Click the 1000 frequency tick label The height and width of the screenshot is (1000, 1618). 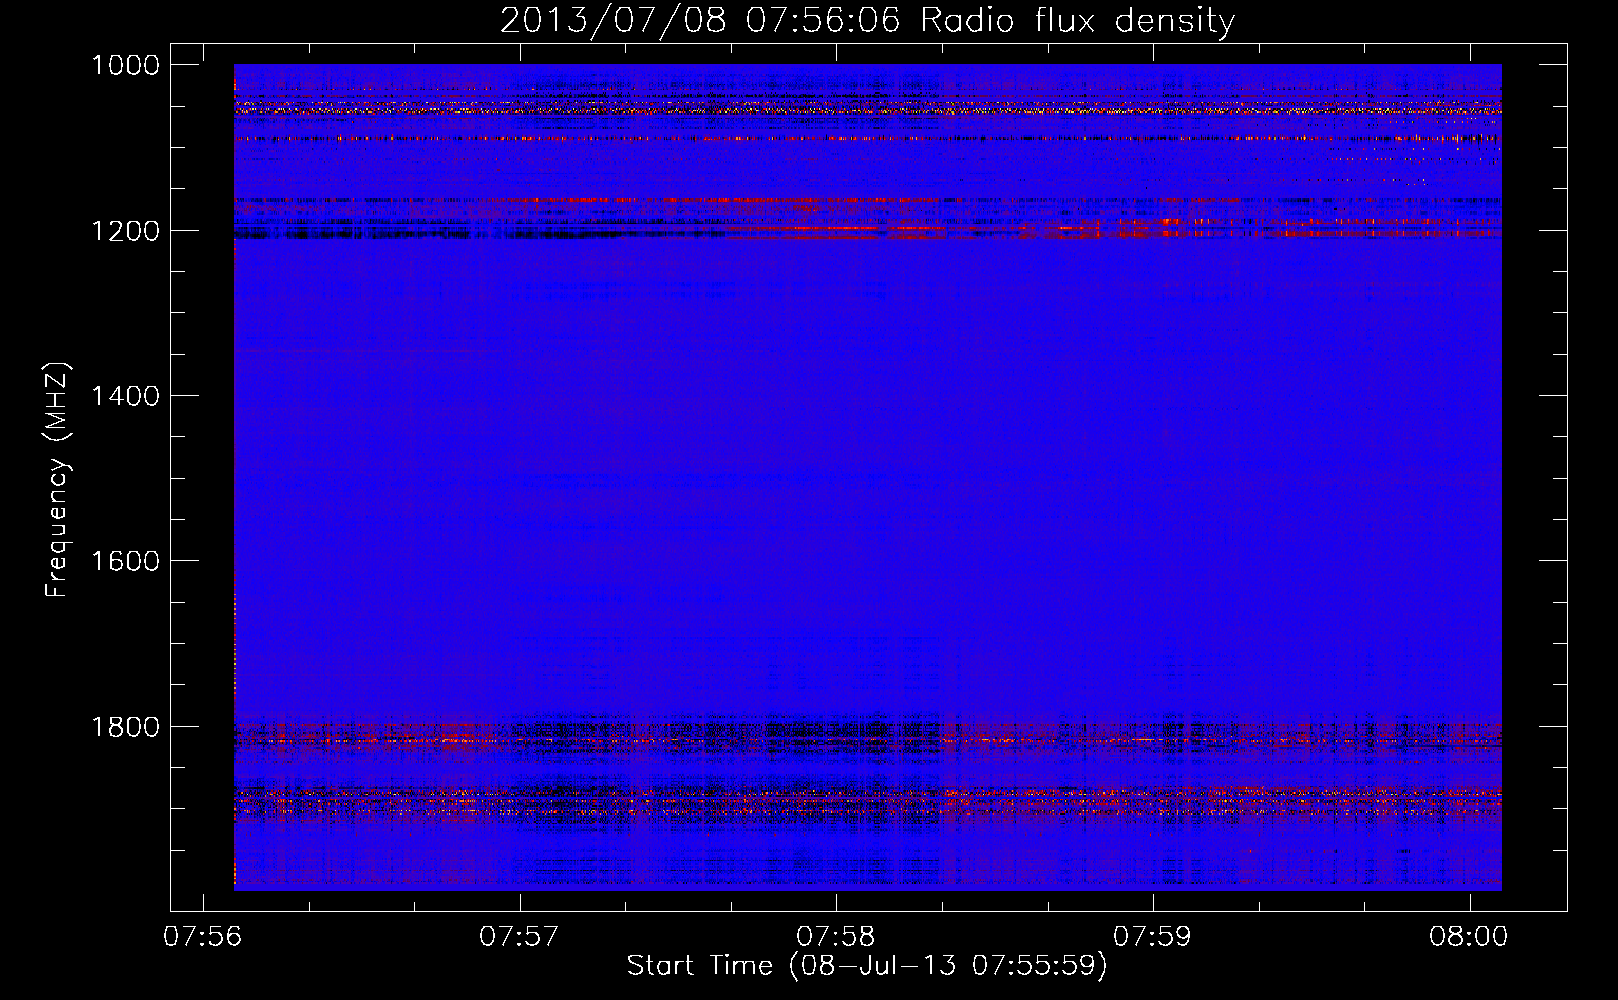coord(125,65)
